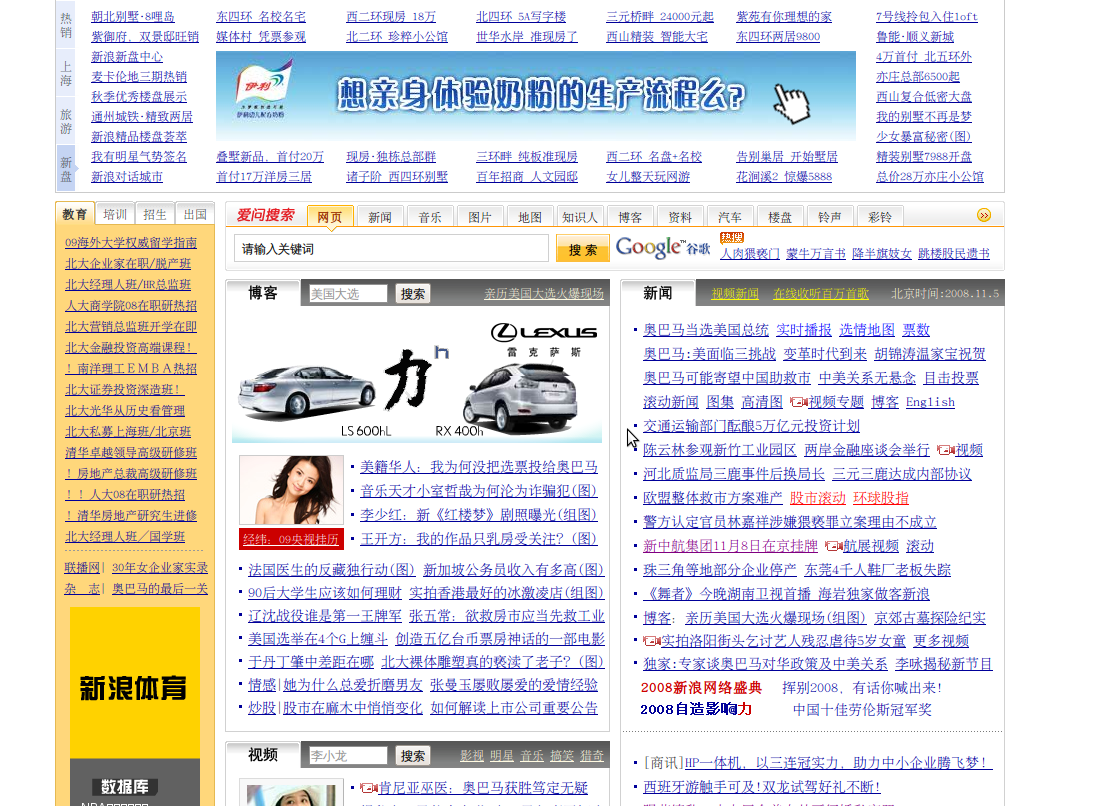Open the 楼盘 search tab
The image size is (1110, 806).
click(780, 217)
